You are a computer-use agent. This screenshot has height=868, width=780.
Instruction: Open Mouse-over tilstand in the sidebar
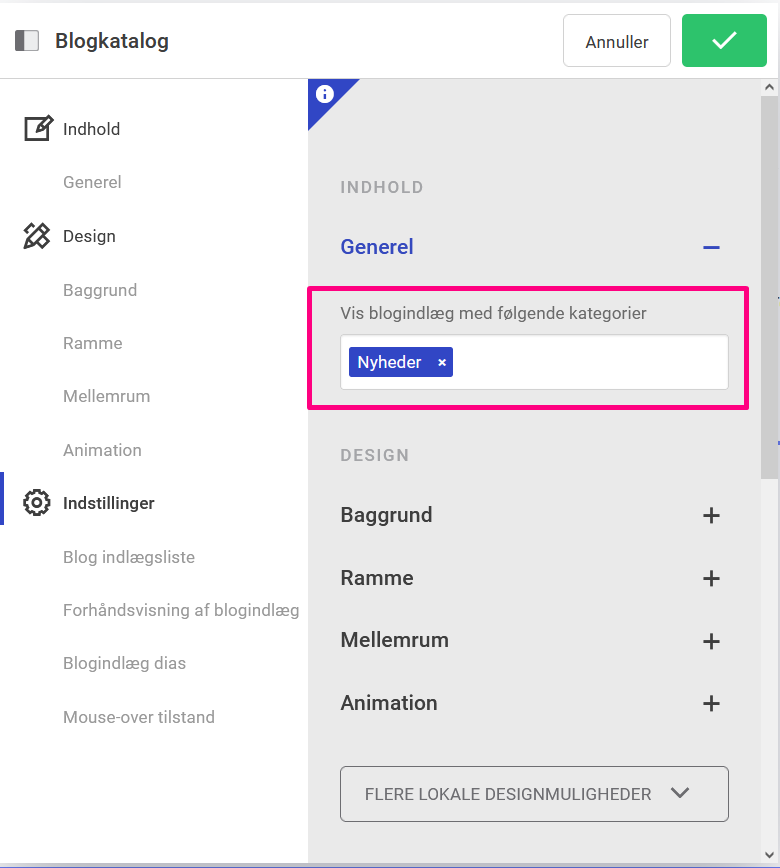pyautogui.click(x=138, y=717)
